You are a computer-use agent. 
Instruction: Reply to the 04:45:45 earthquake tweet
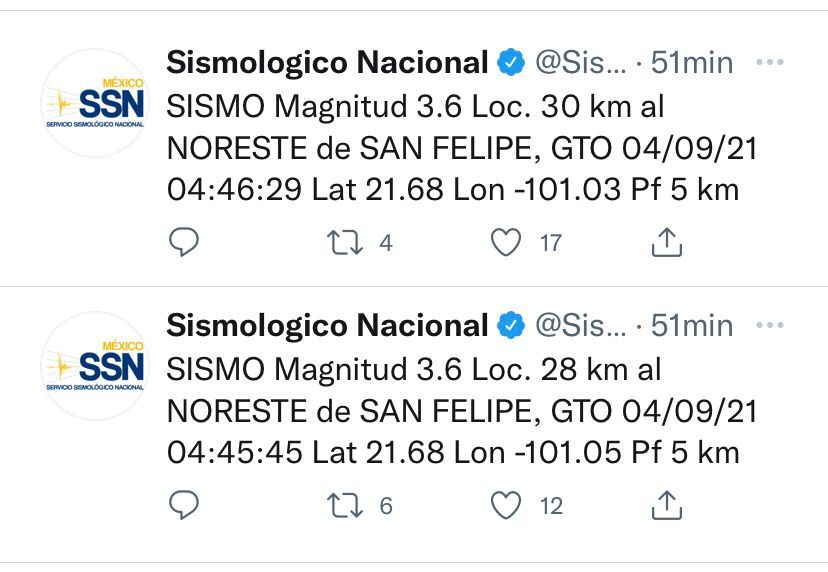pyautogui.click(x=184, y=505)
